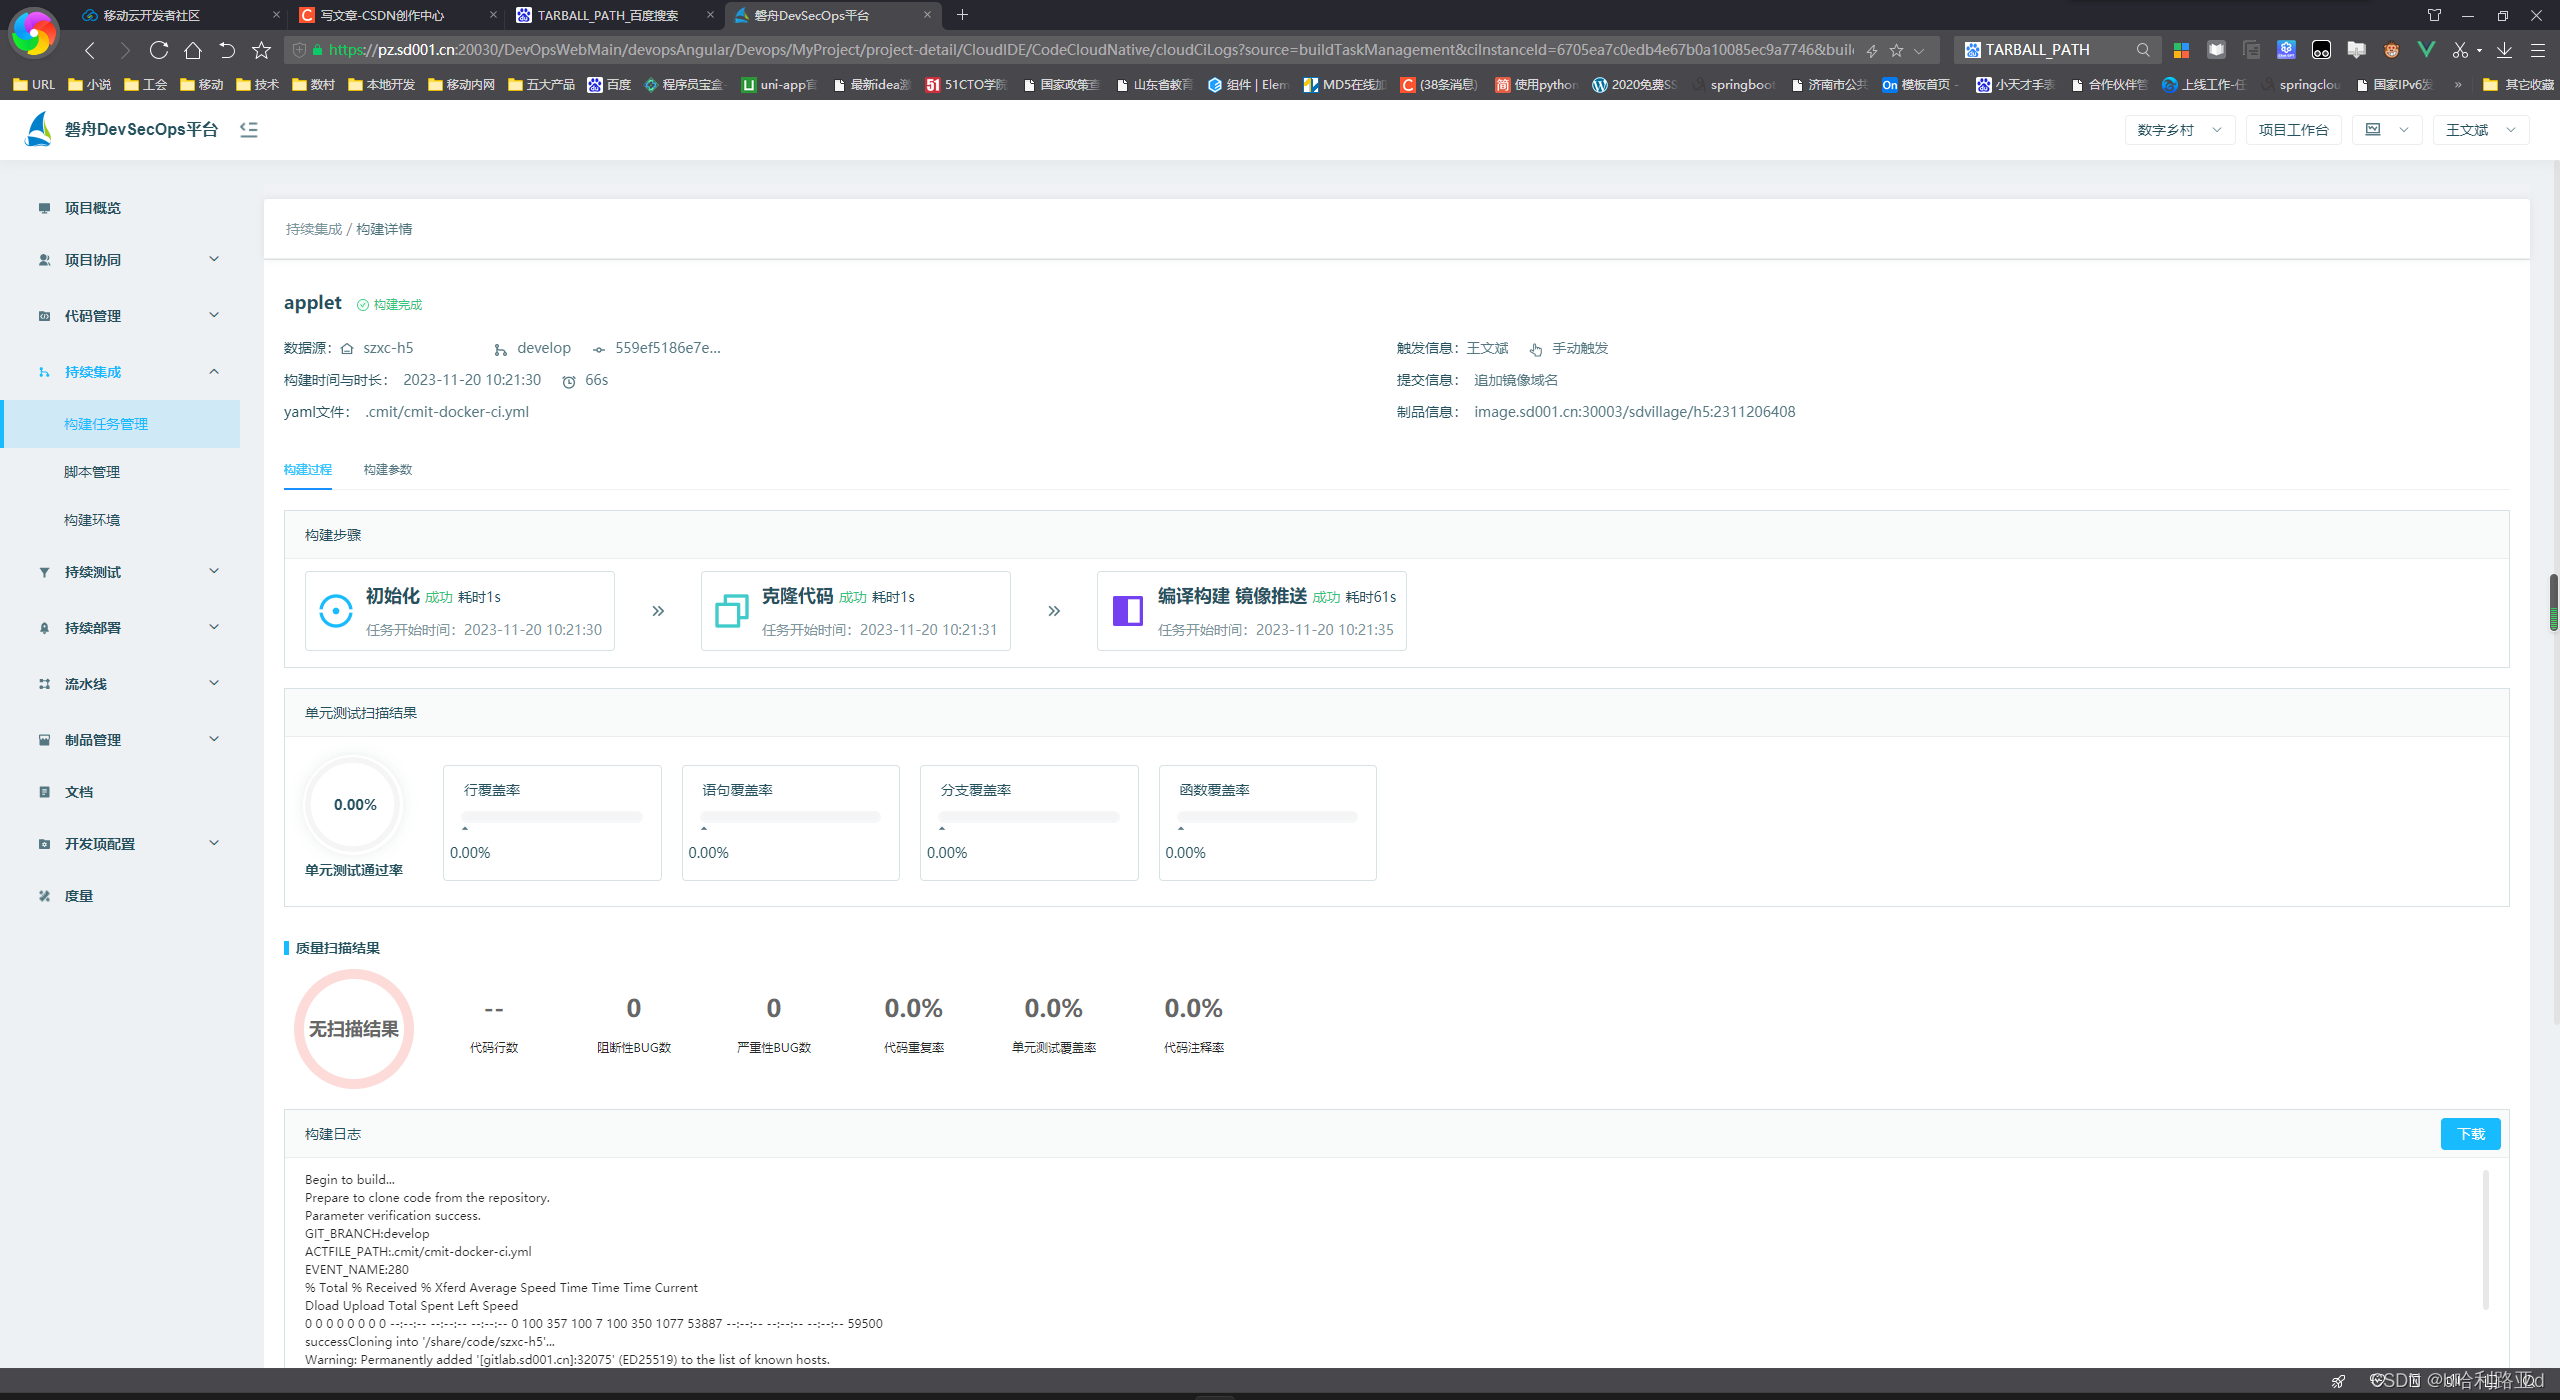Viewport: 2560px width, 1400px height.
Task: Select the 构建过程 tab
Action: pos(307,470)
